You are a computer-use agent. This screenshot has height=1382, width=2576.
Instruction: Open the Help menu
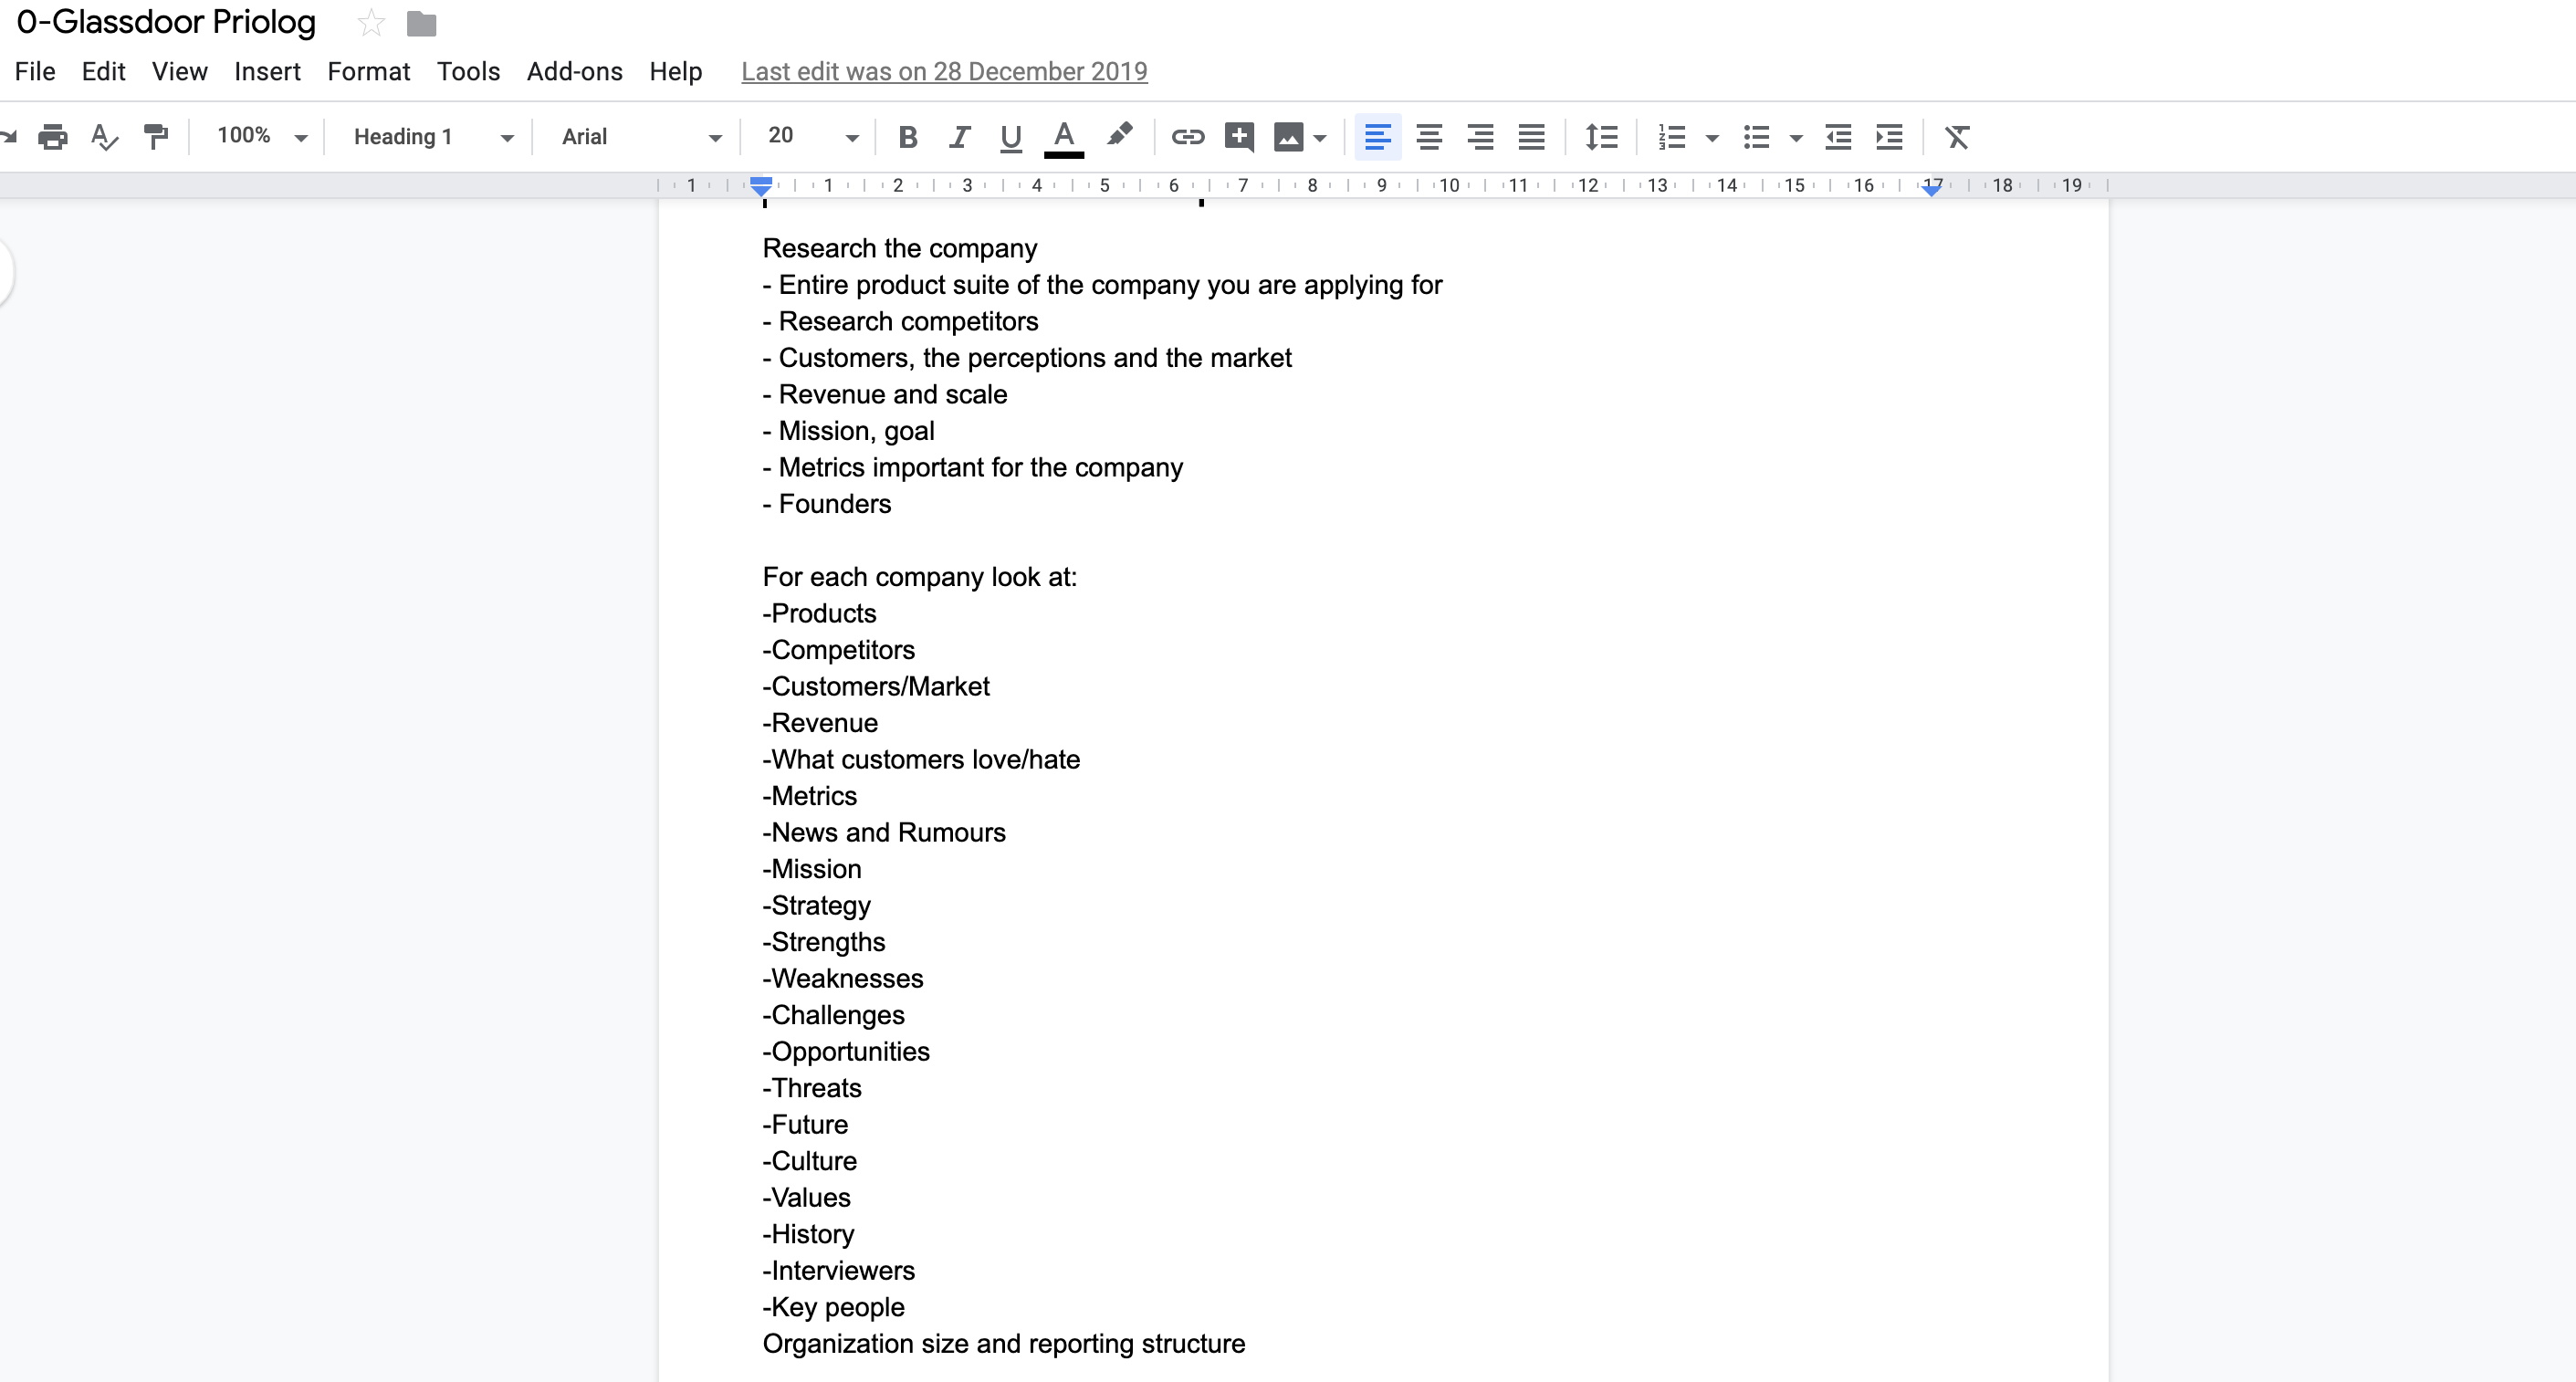point(676,72)
